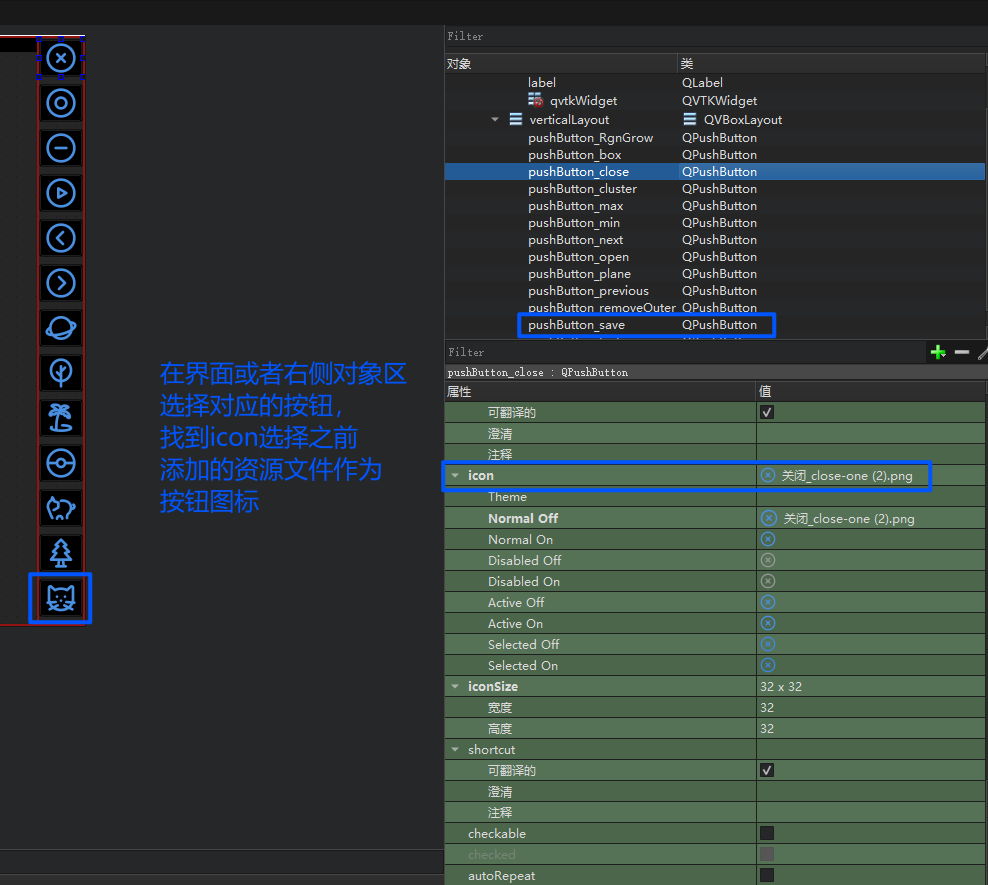Collapse the shortcut property group
Screen dimensions: 988x885
[x=455, y=750]
